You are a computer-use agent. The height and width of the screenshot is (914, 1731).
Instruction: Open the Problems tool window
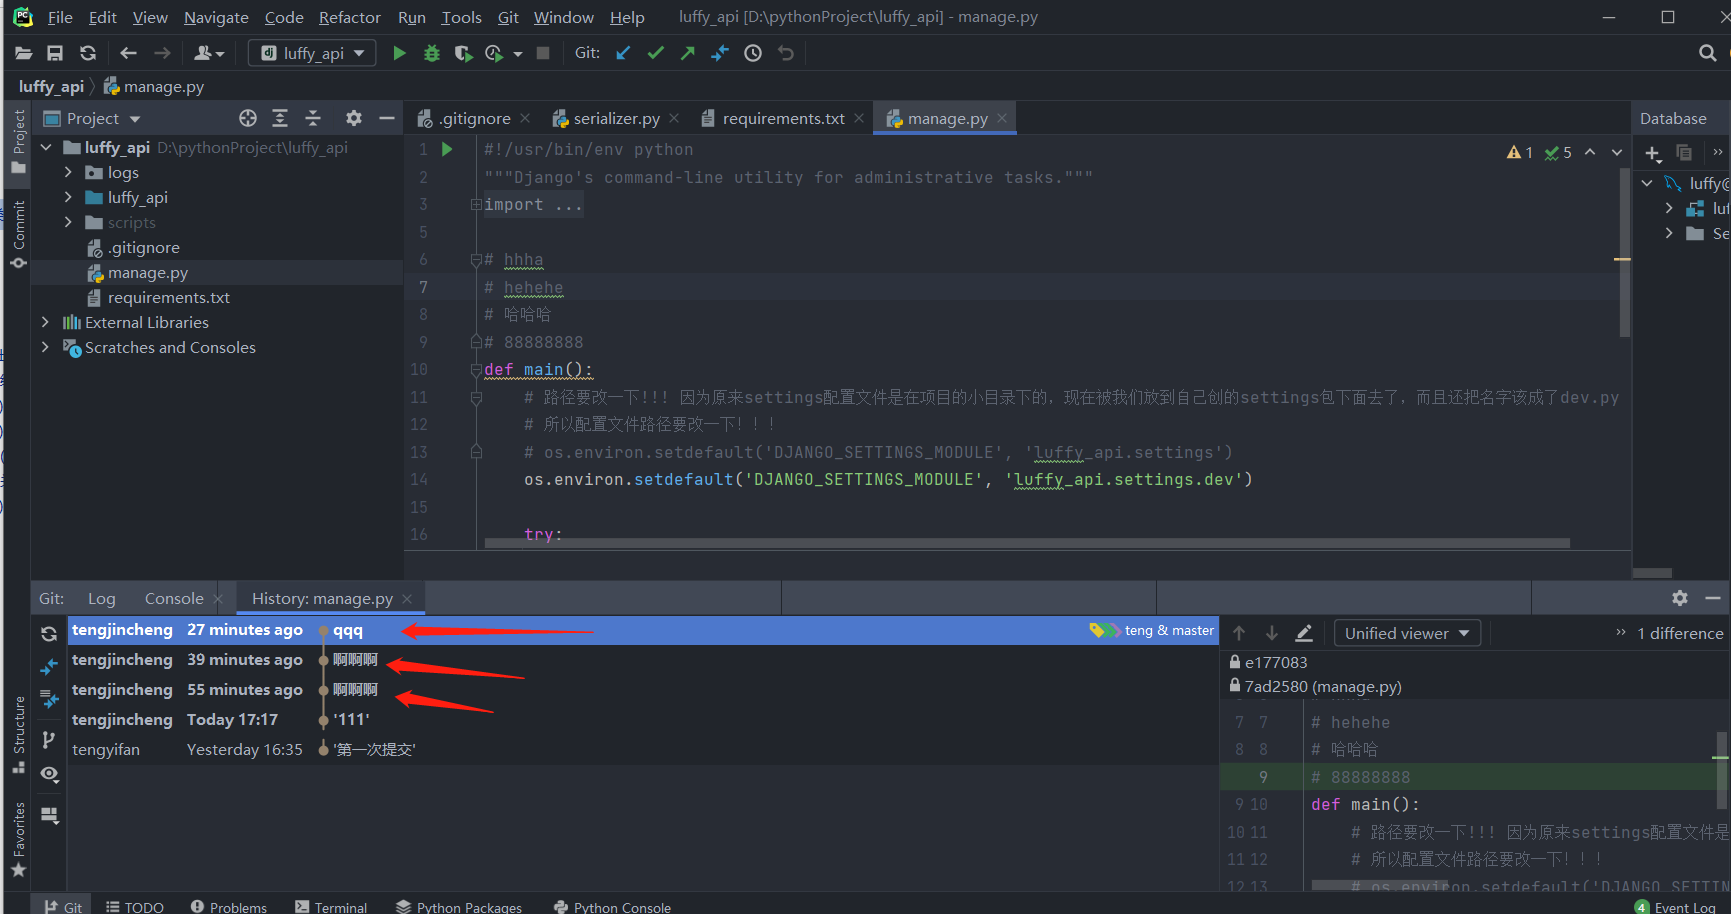pyautogui.click(x=229, y=907)
